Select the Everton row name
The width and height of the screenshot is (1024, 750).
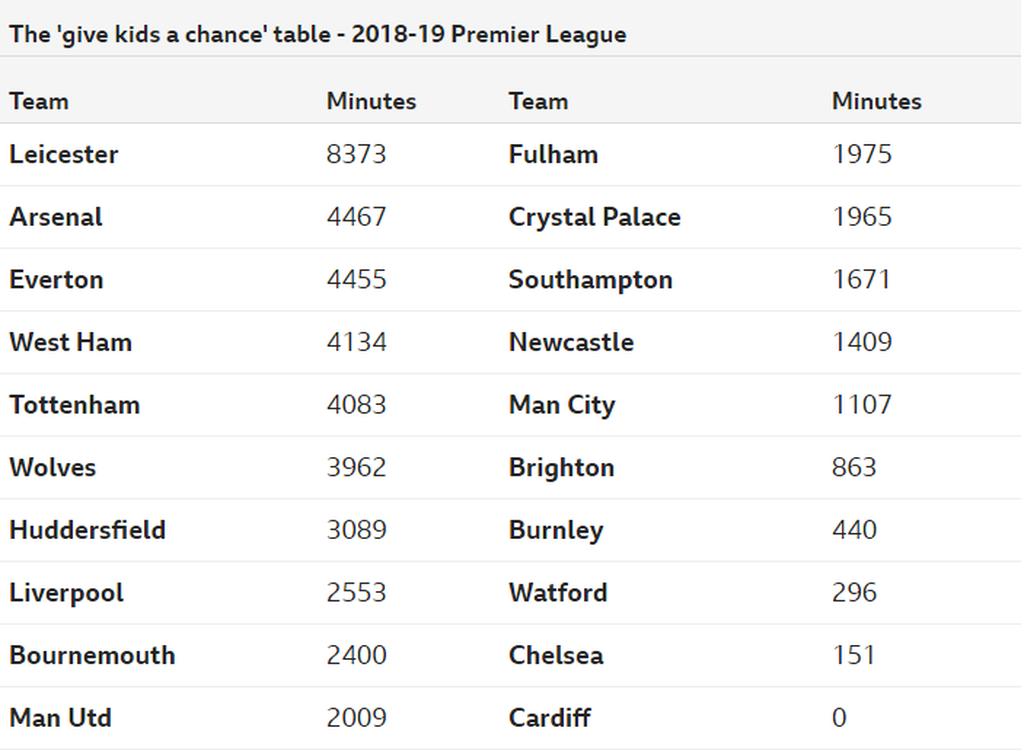click(56, 280)
